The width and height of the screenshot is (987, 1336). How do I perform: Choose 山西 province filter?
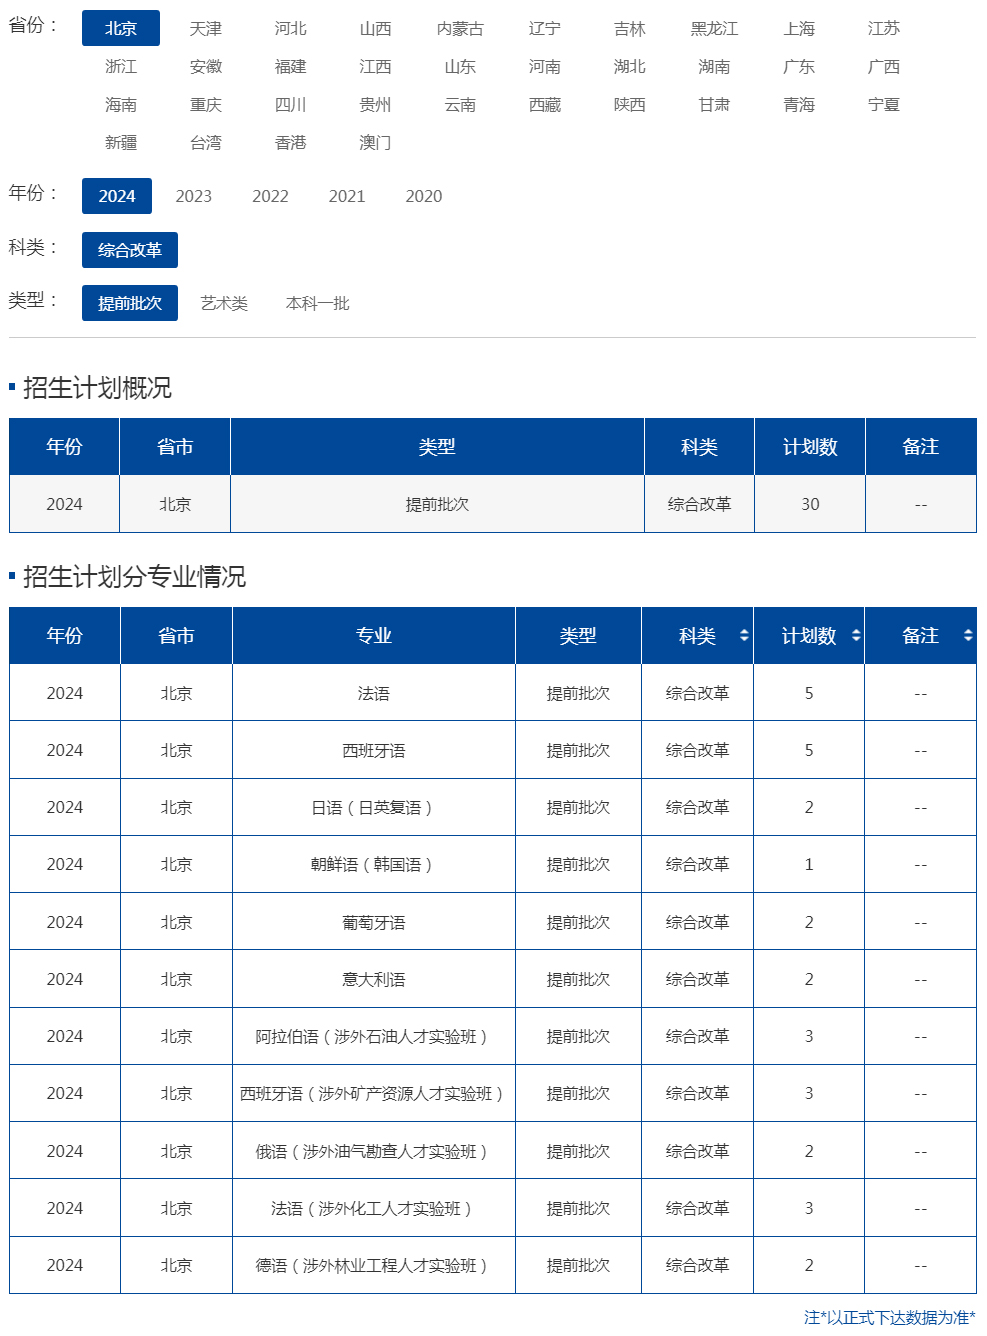[376, 28]
